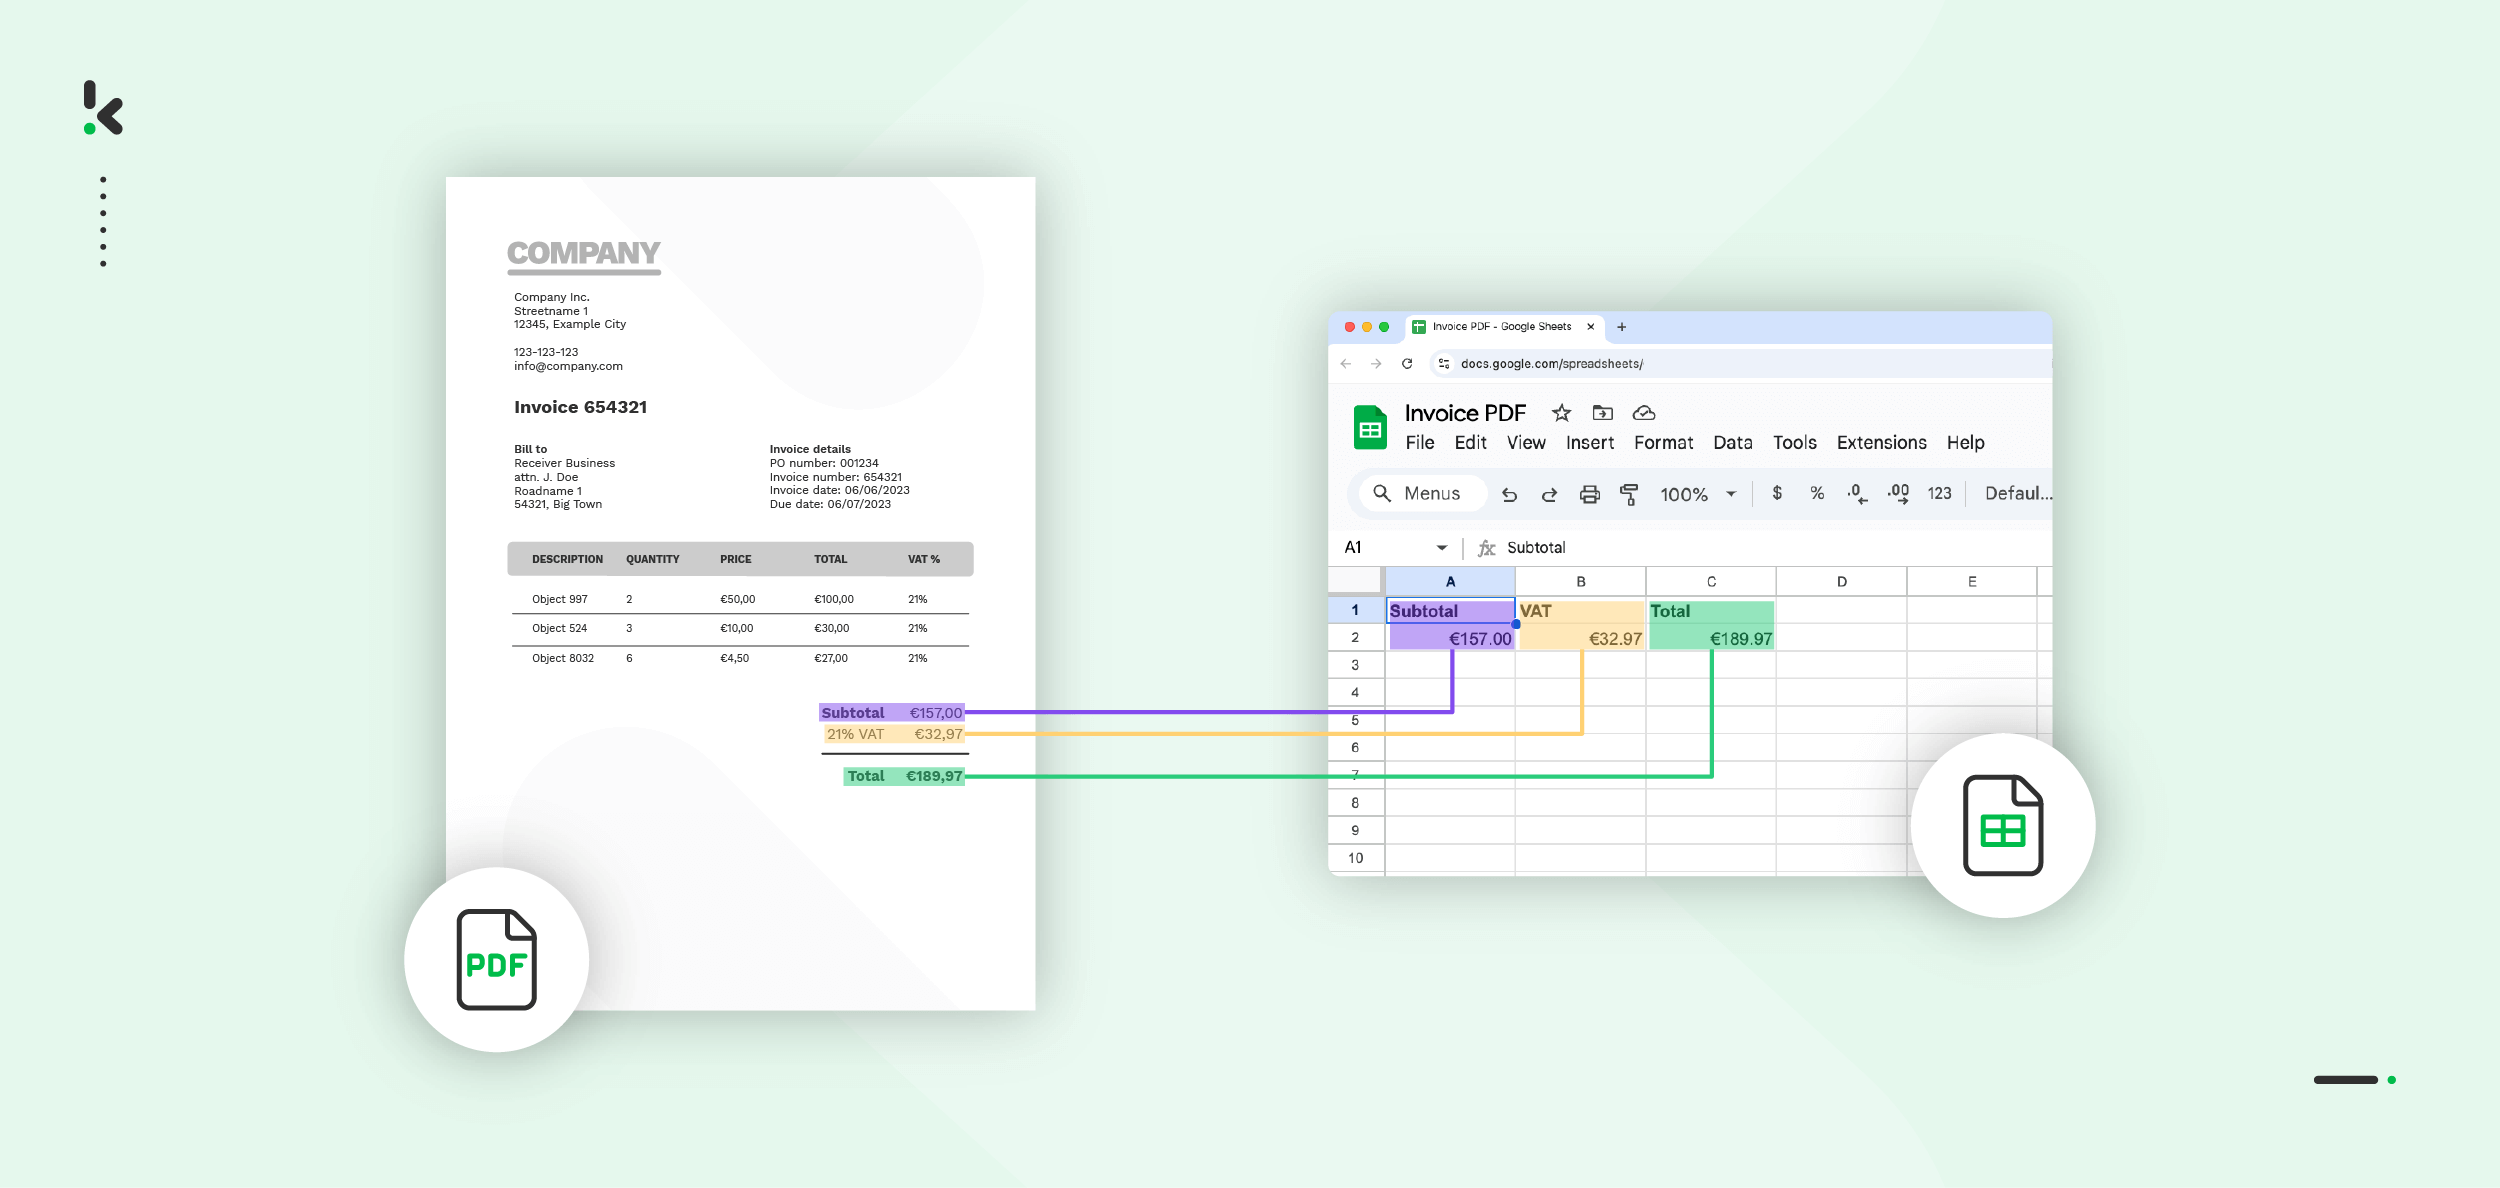
Task: Decrease decimal places icon
Action: [x=1857, y=493]
